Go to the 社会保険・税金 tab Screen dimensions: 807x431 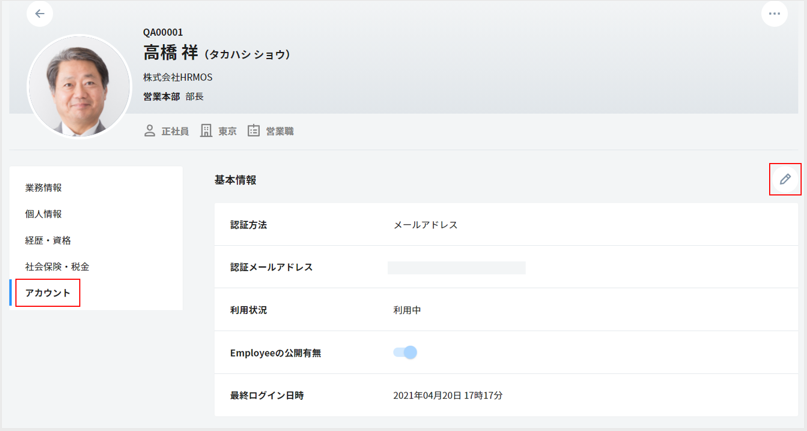point(57,267)
